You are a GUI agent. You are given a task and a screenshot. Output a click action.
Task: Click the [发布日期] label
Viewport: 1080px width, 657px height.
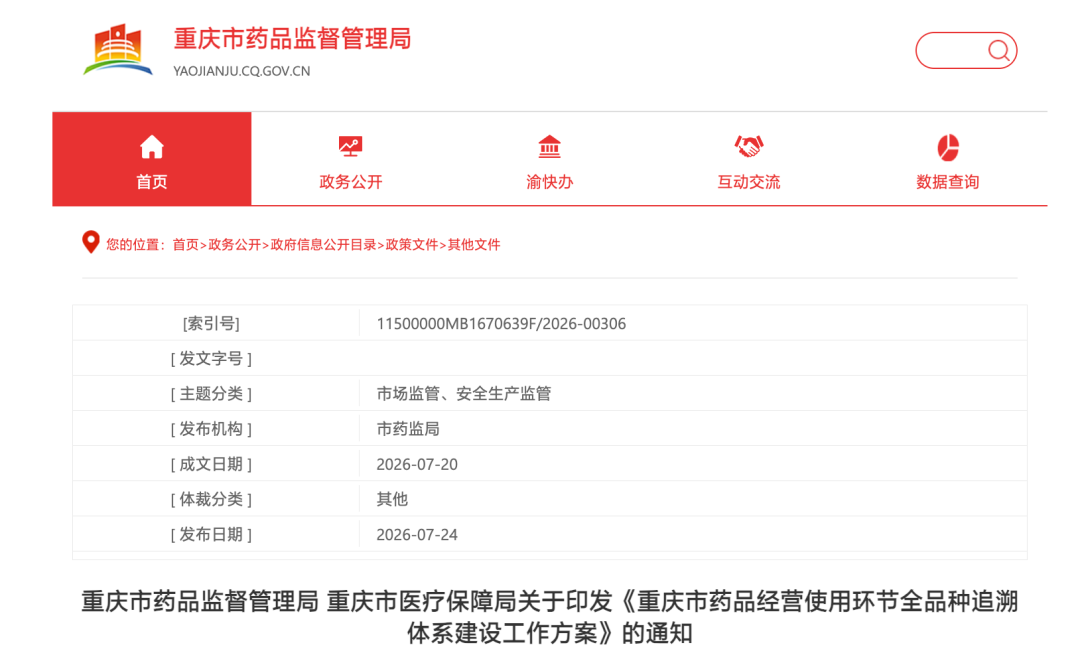(x=211, y=534)
